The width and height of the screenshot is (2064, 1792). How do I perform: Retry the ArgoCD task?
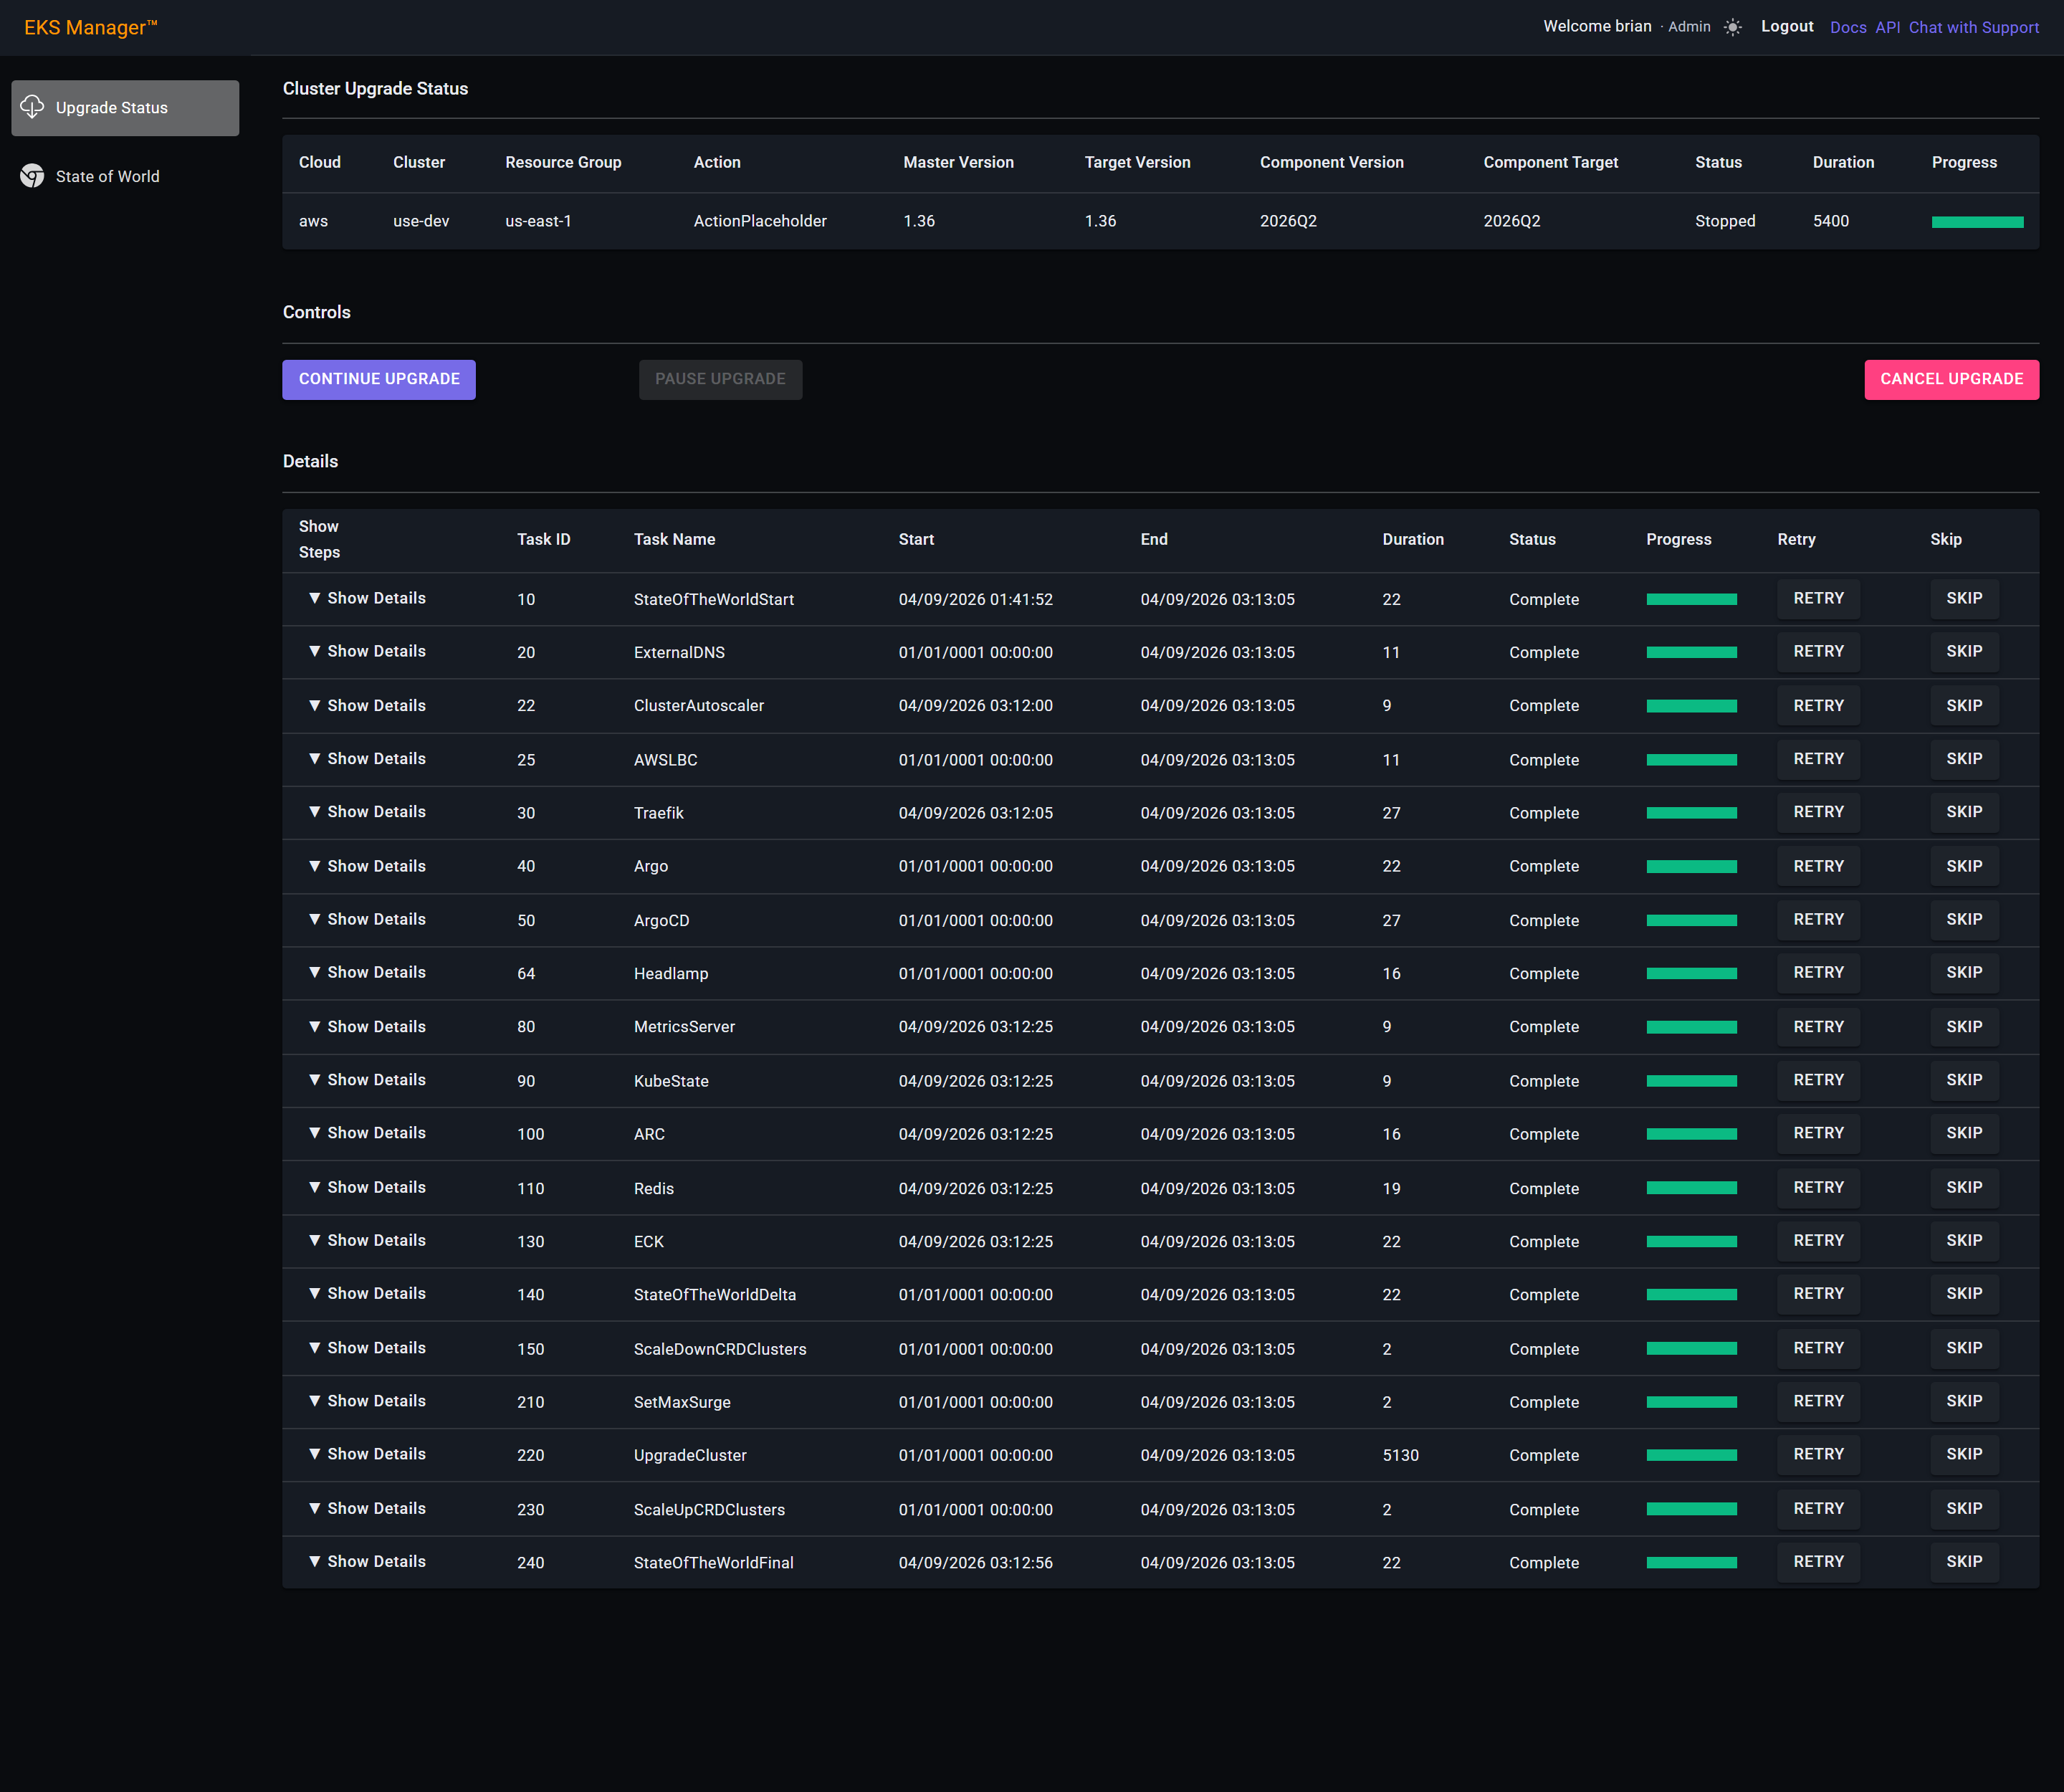click(1818, 919)
